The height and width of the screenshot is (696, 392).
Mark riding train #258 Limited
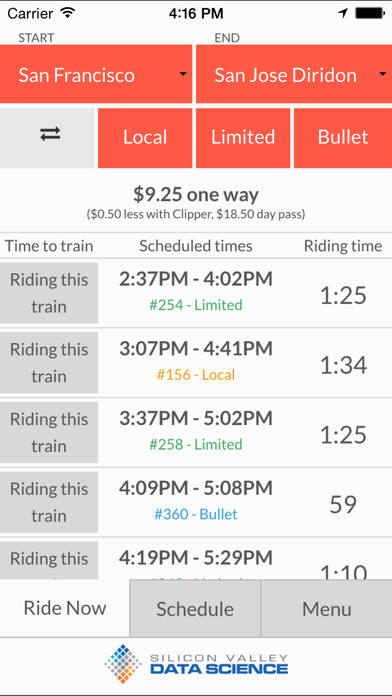coord(49,432)
